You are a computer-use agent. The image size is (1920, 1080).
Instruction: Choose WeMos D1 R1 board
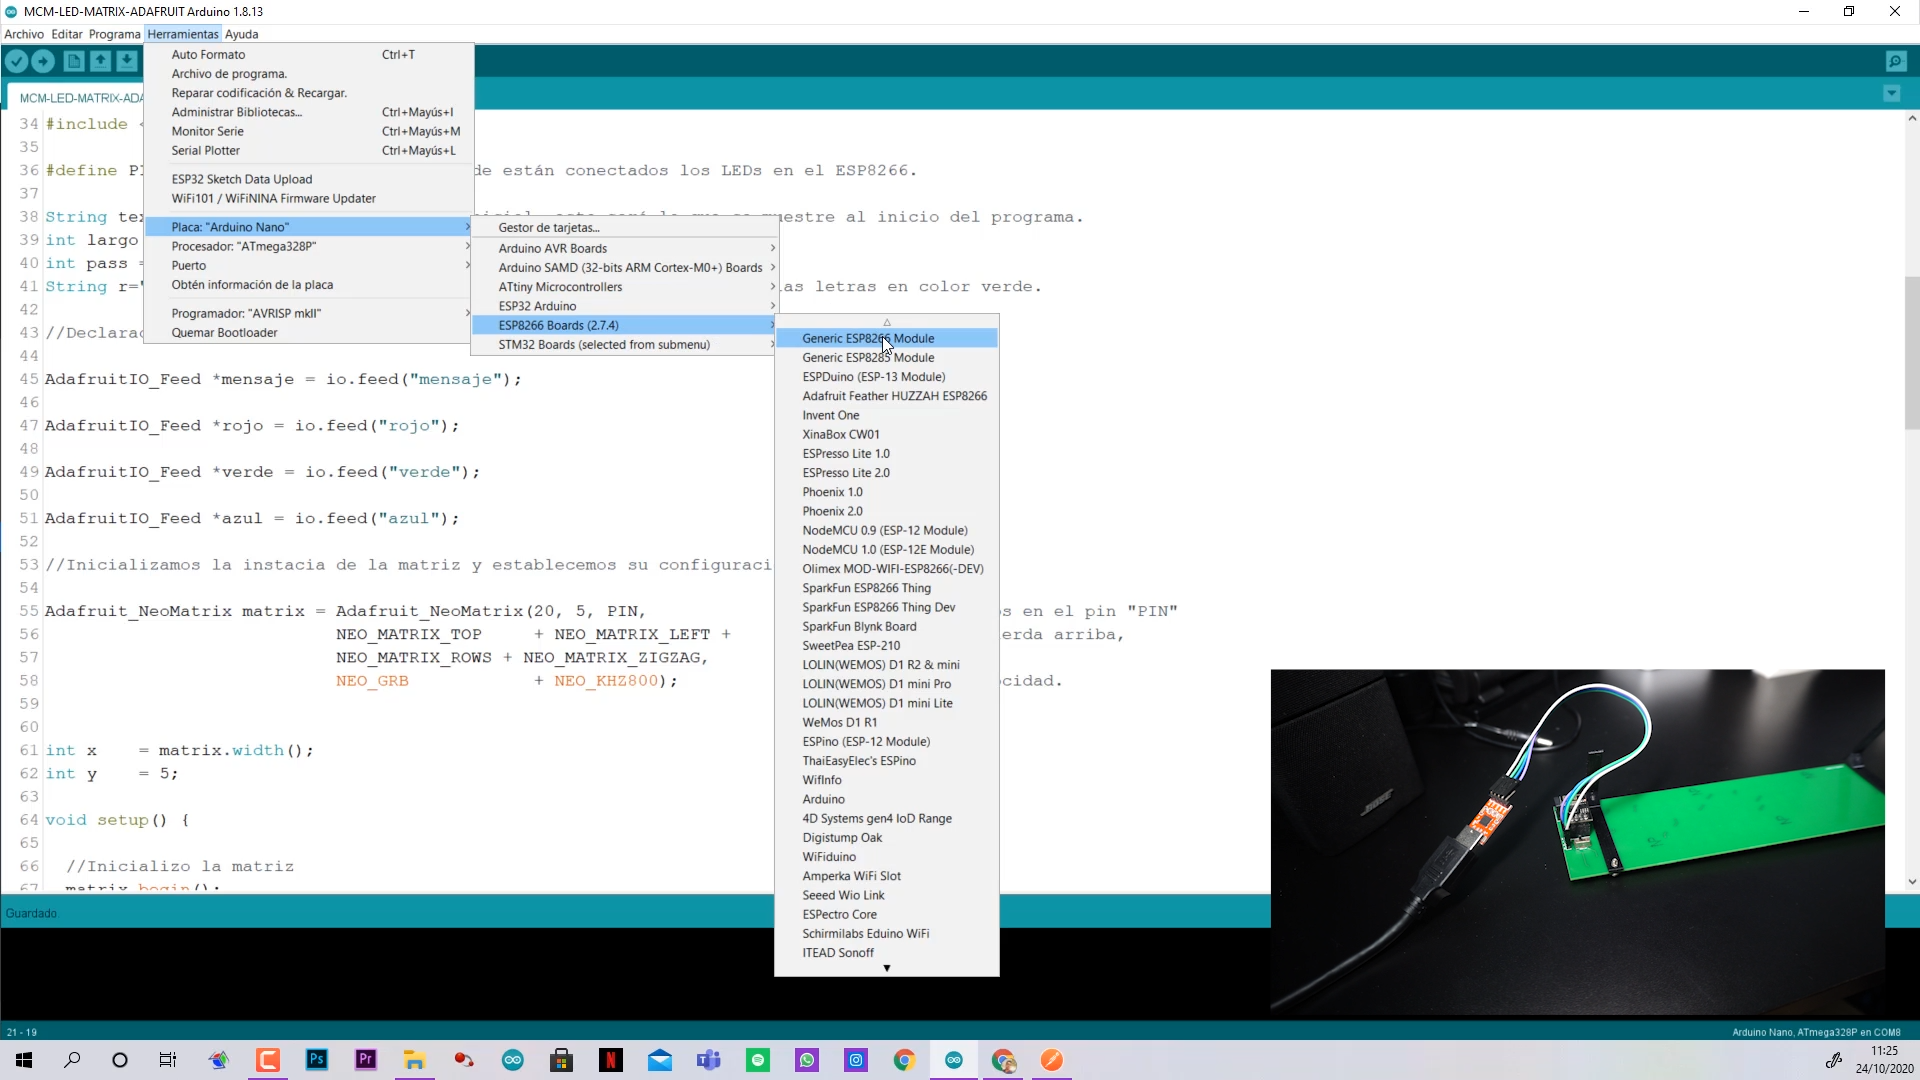pos(887,722)
